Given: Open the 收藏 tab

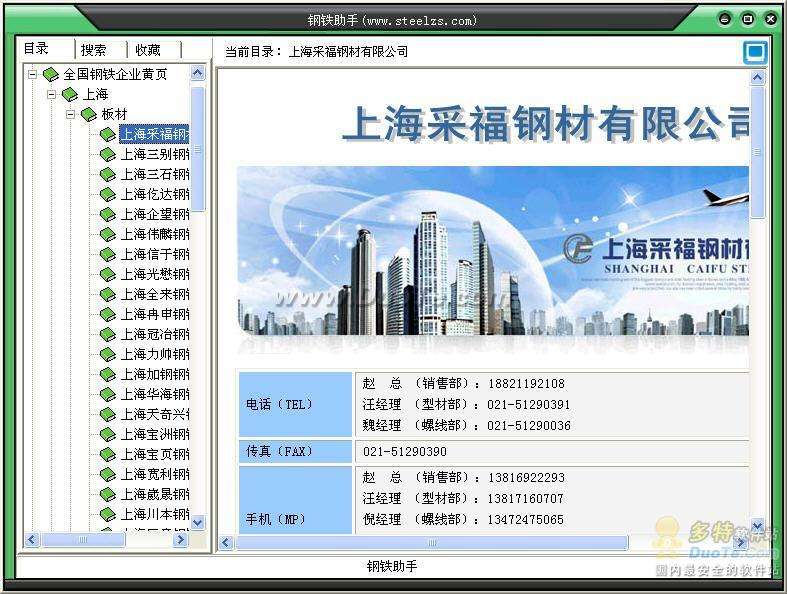Looking at the screenshot, I should click(148, 50).
